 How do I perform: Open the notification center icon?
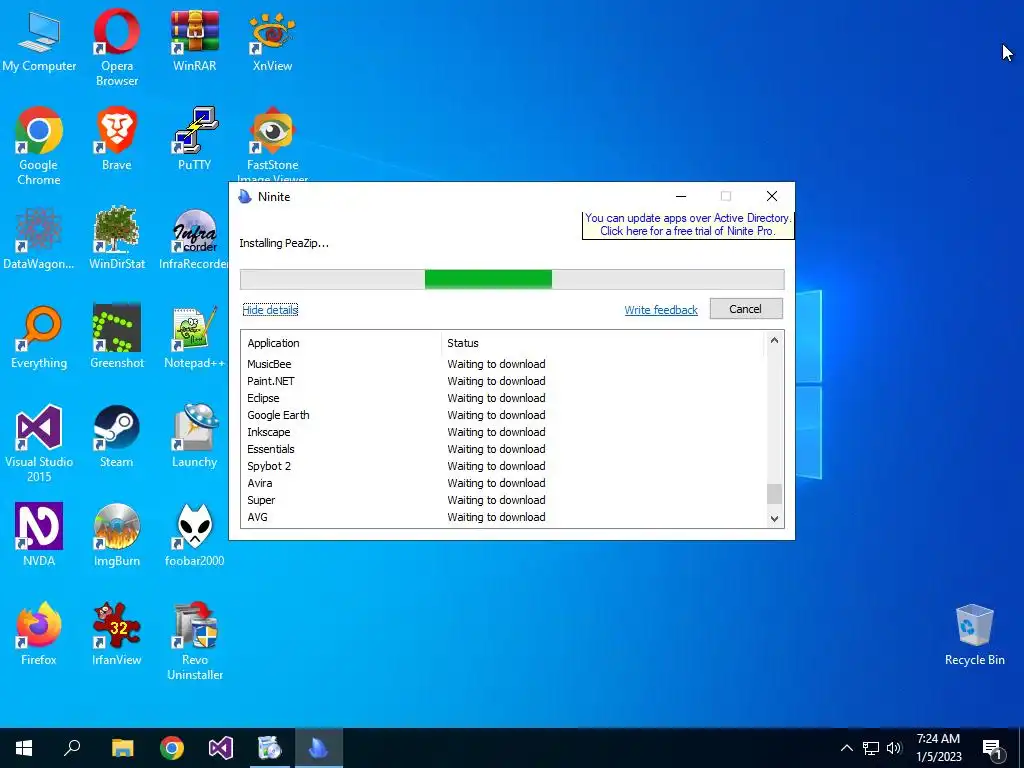pos(993,749)
